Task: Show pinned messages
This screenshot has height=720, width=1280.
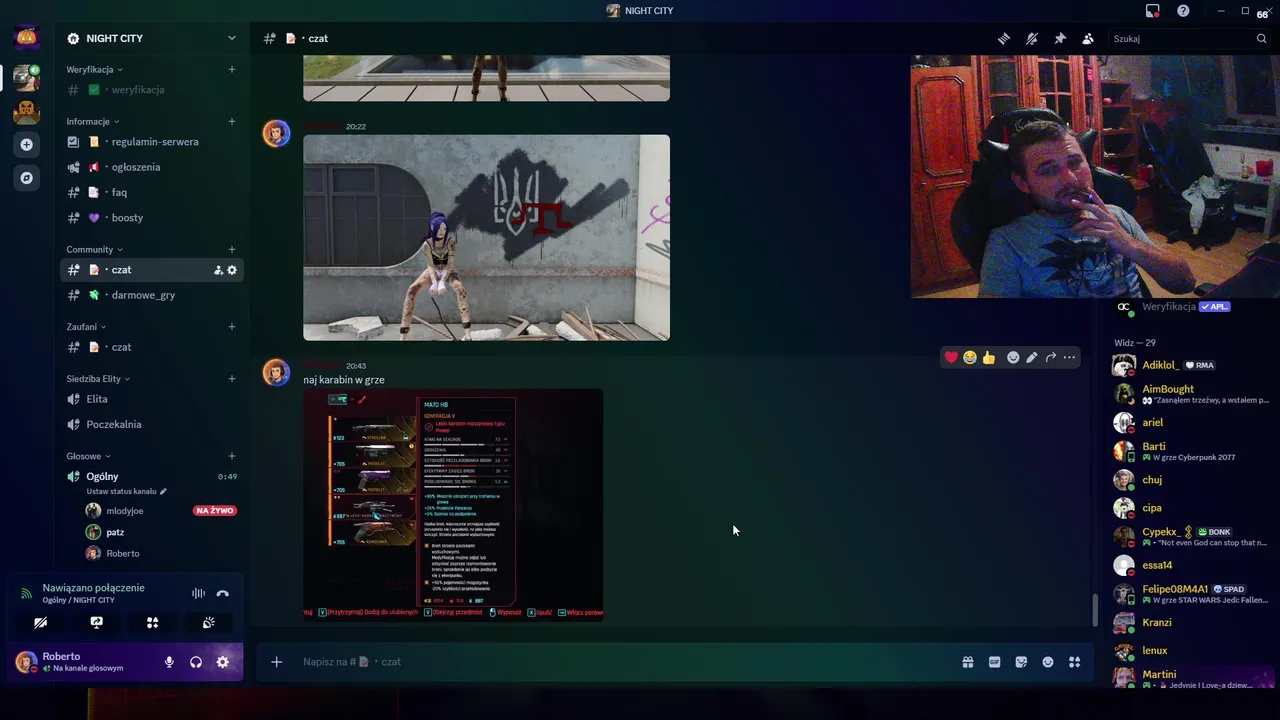Action: click(x=1060, y=38)
